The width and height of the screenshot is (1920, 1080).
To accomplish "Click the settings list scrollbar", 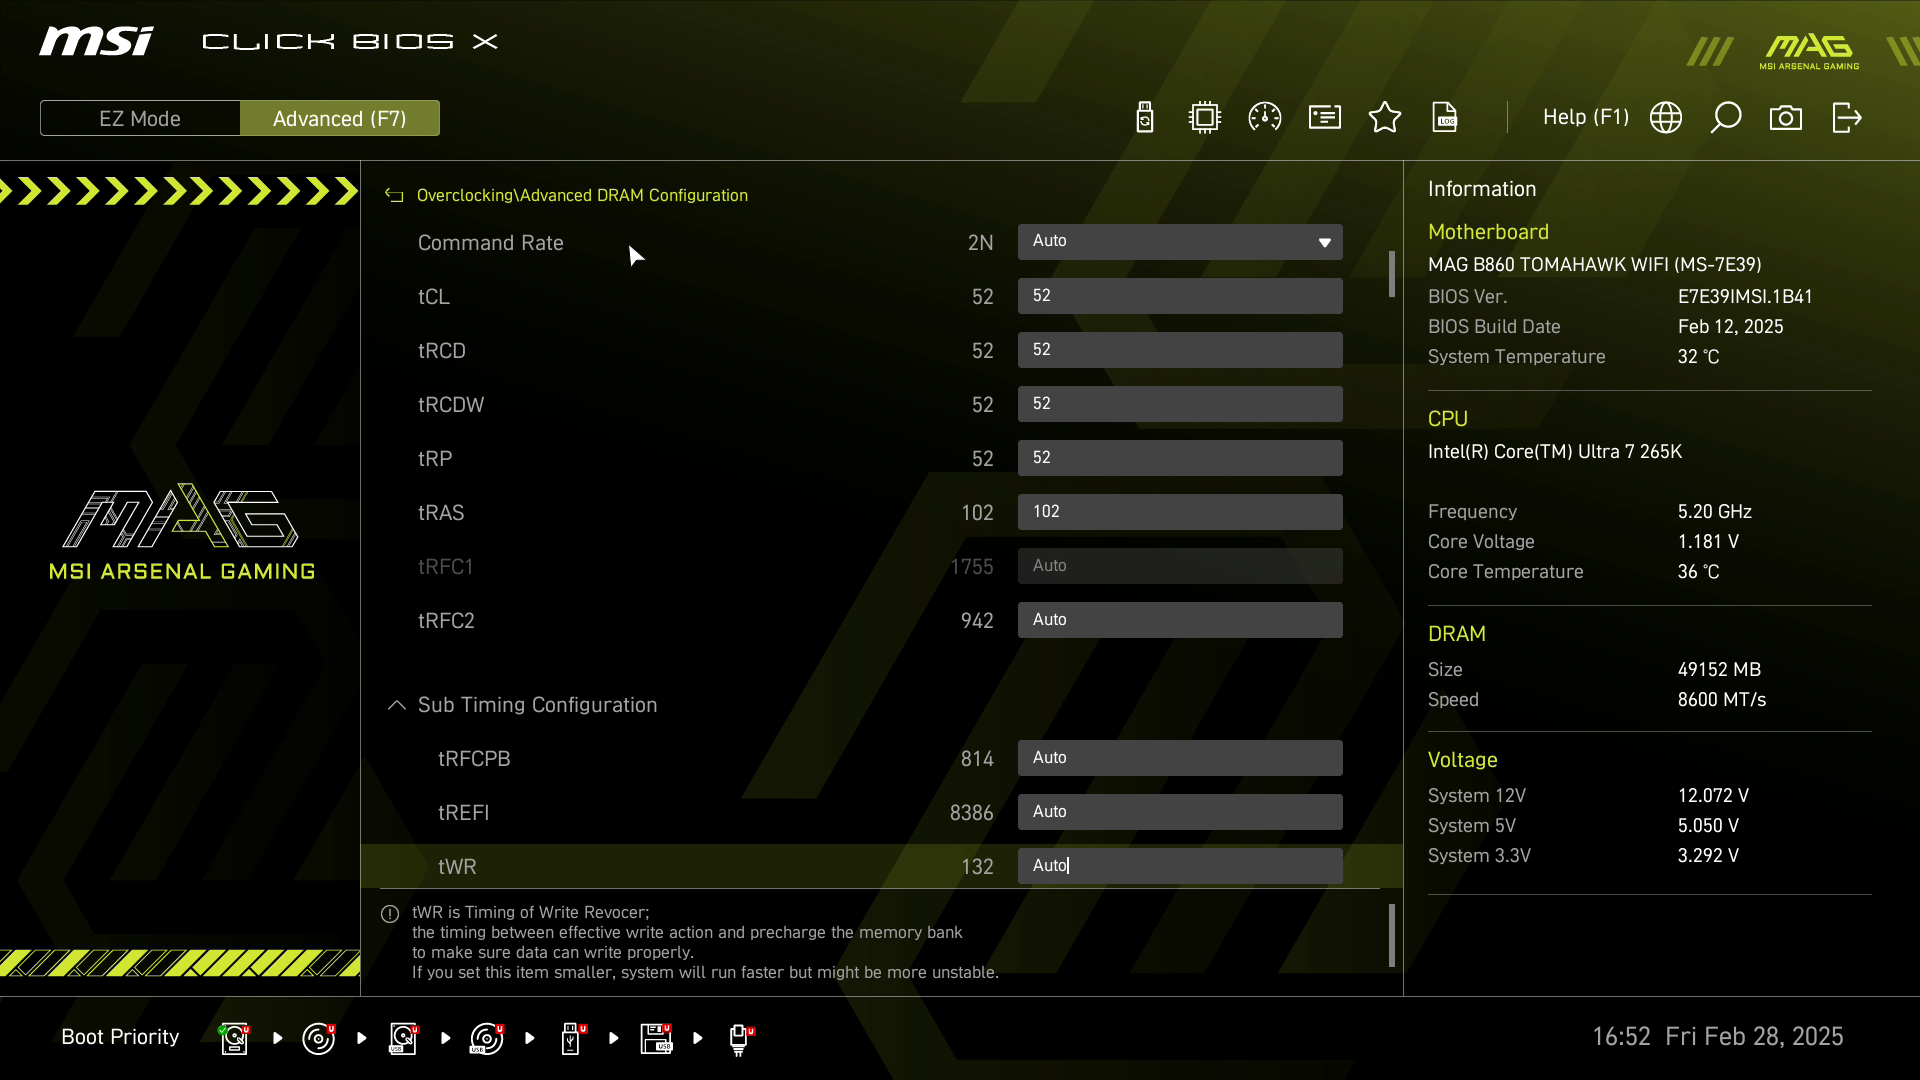I will click(x=1391, y=274).
